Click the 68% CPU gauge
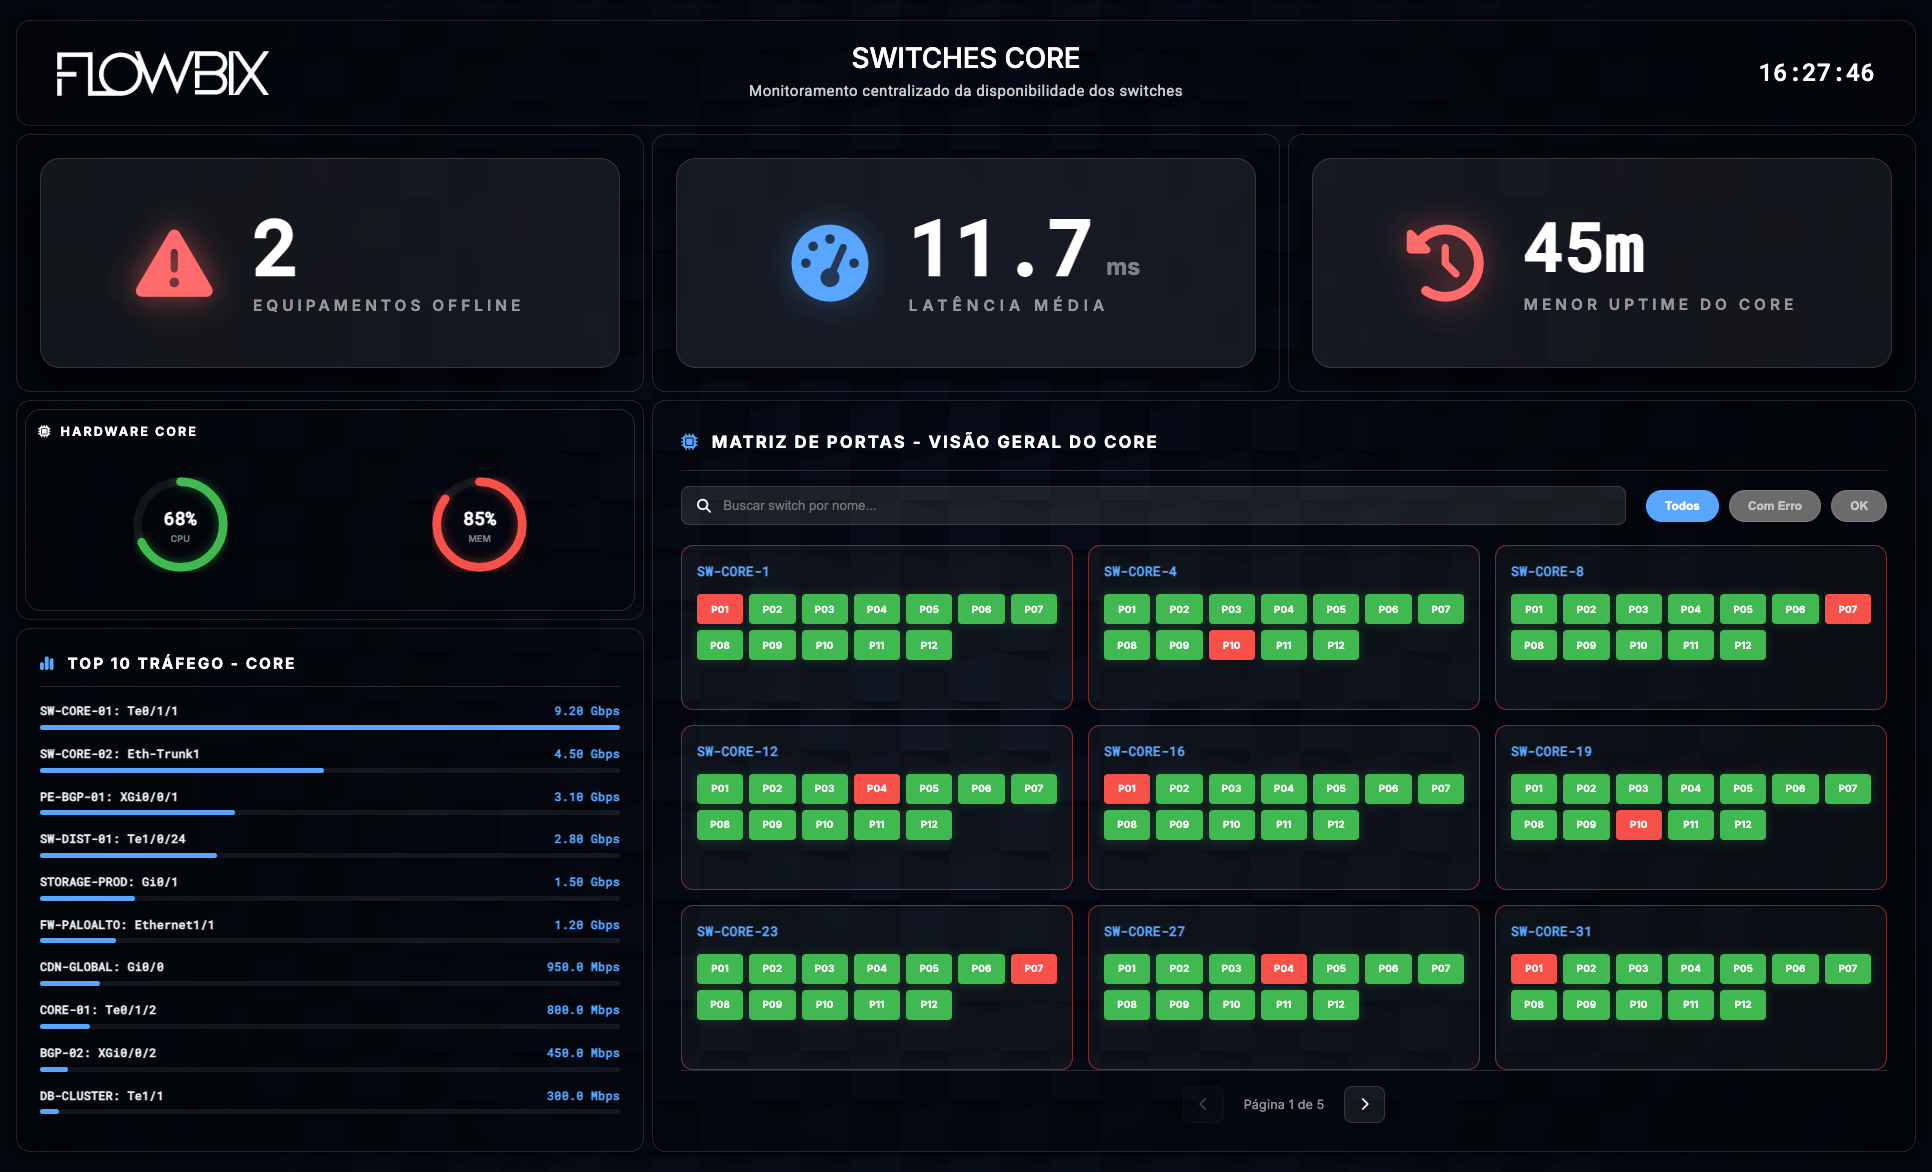Screen dimensions: 1932x1172 [x=180, y=524]
